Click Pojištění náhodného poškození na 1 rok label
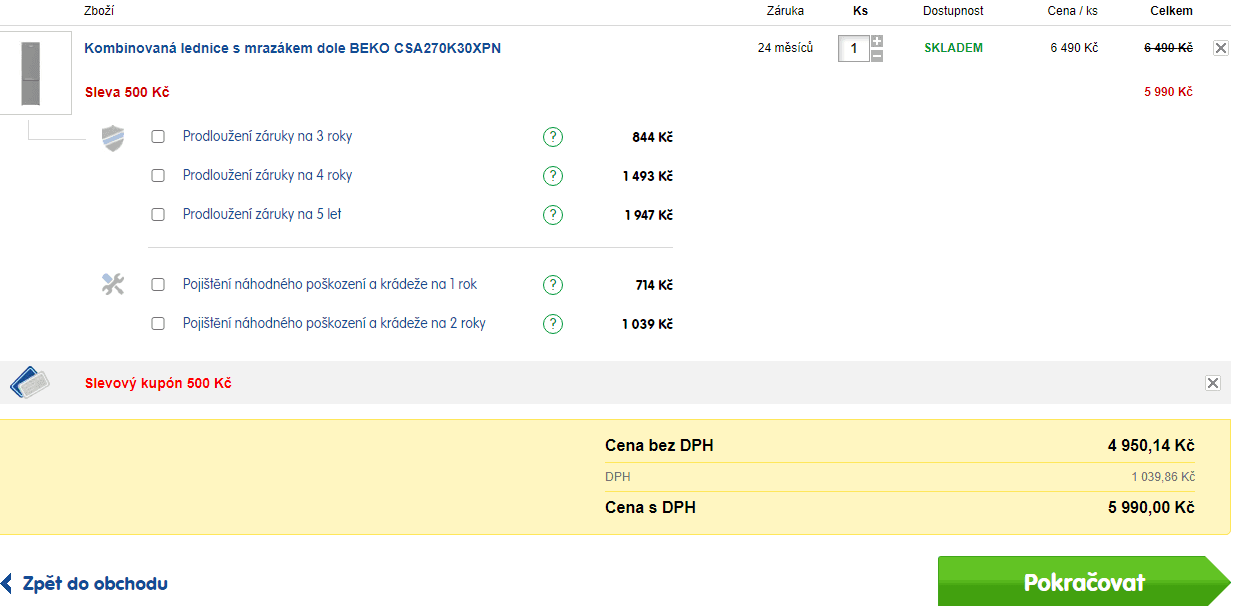Viewport: 1237px width, 606px height. click(330, 285)
